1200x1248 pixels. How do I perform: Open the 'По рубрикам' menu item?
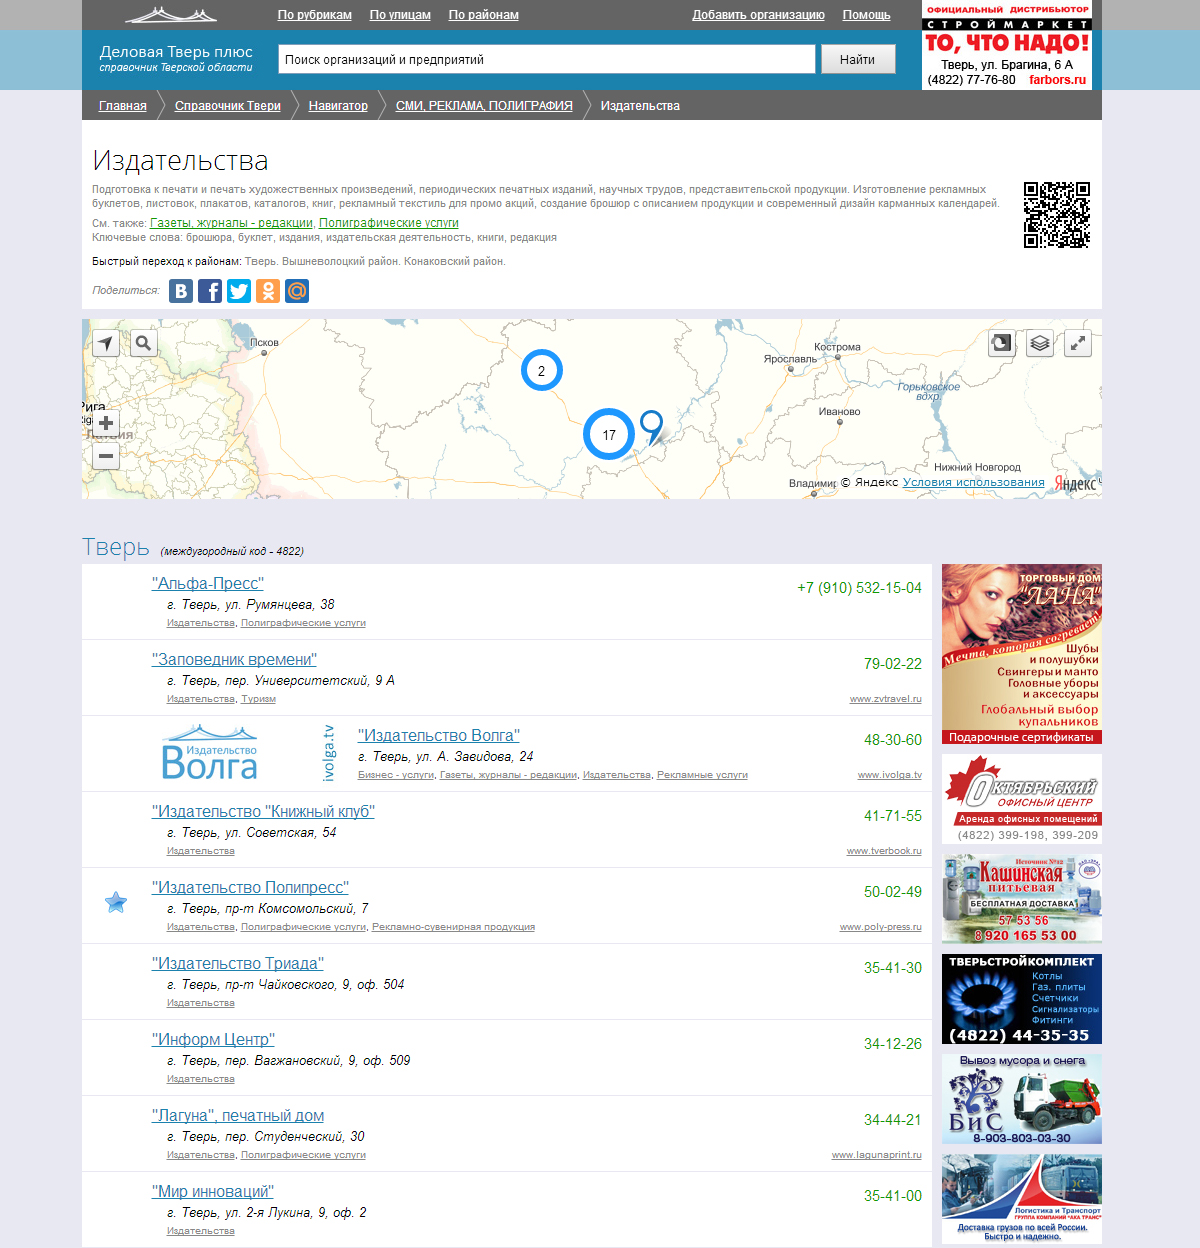315,15
